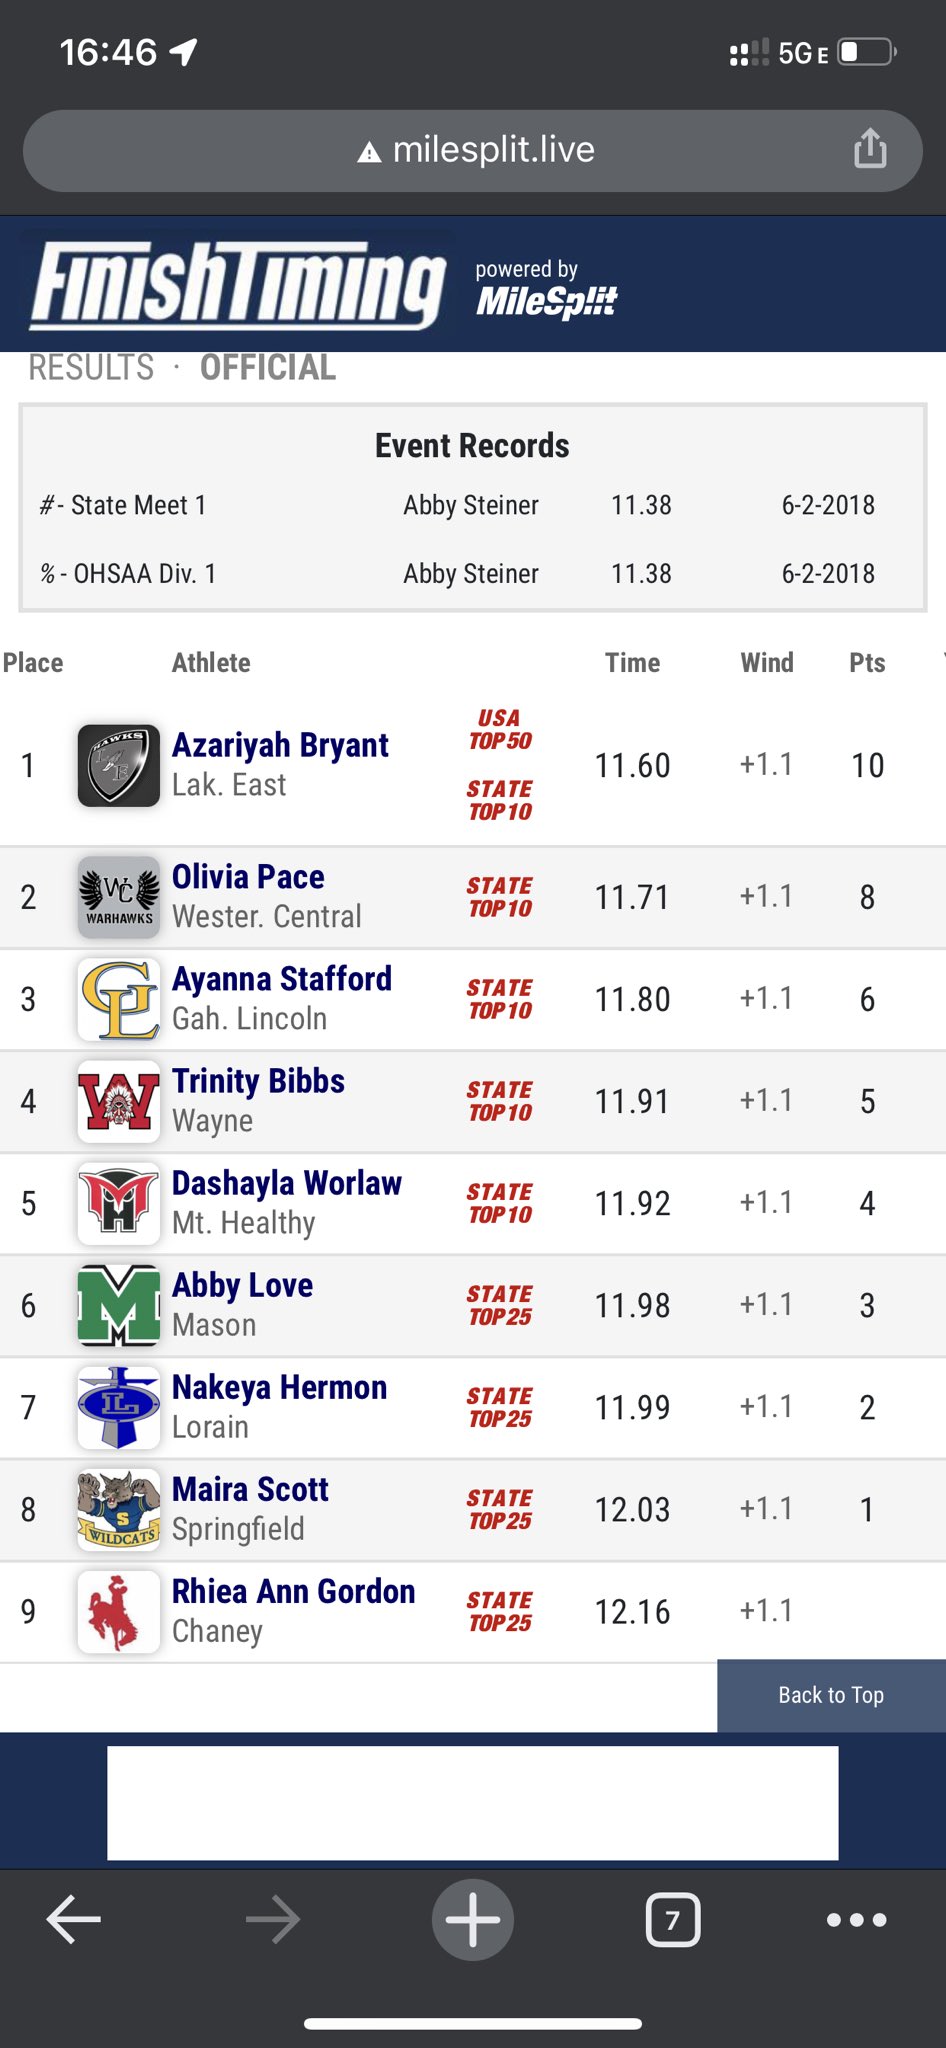
Task: Open Trinity Bibbs athlete link
Action: pyautogui.click(x=258, y=1081)
